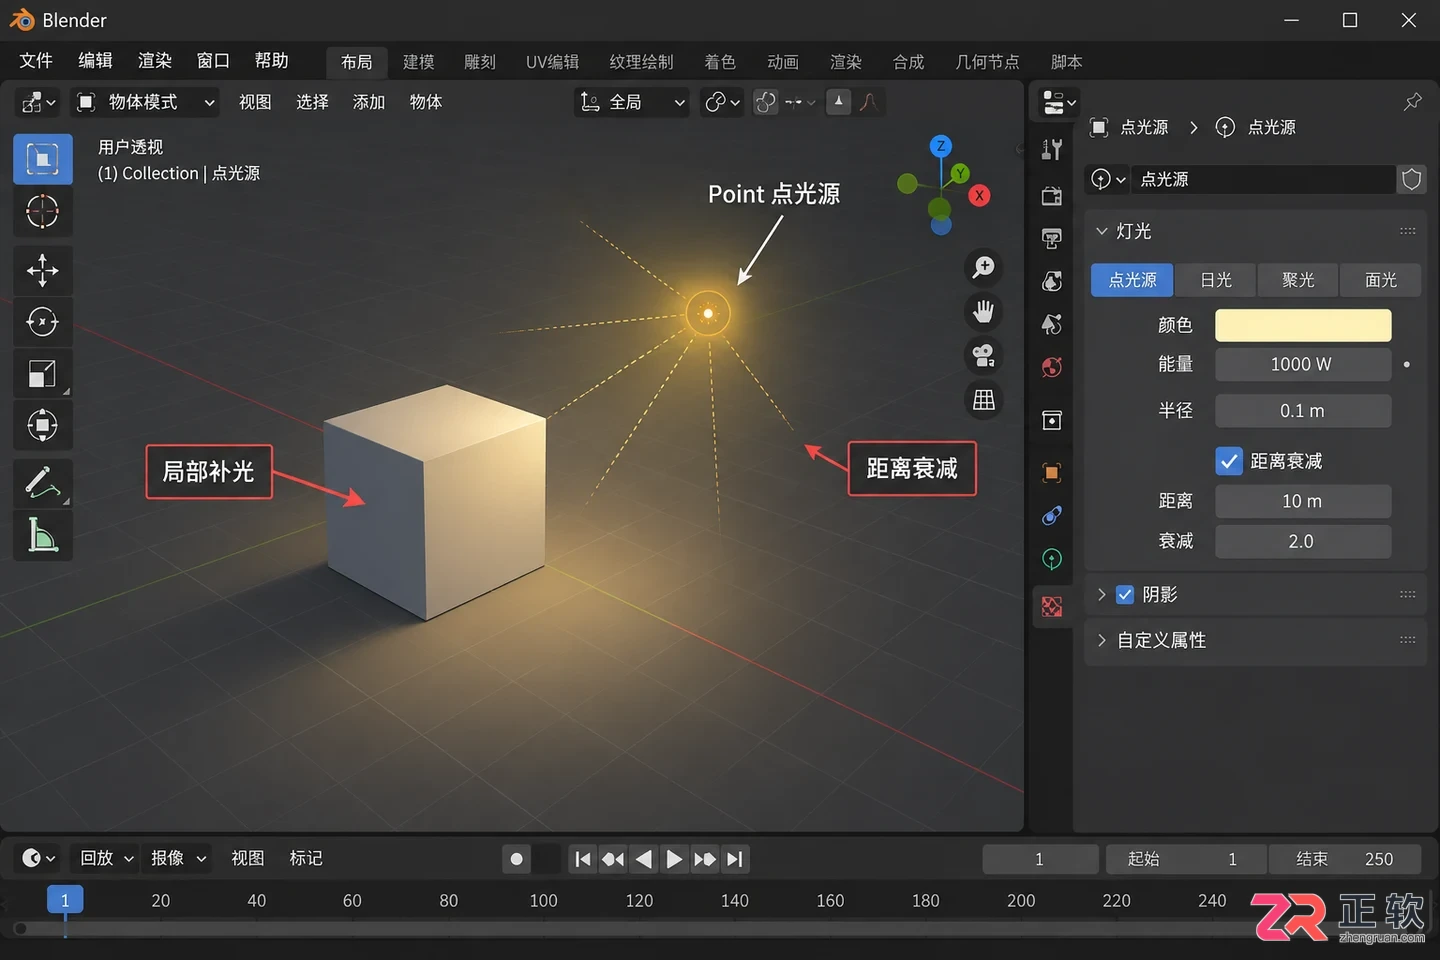The image size is (1440, 960).
Task: Select the Annotate pencil tool
Action: (x=42, y=483)
